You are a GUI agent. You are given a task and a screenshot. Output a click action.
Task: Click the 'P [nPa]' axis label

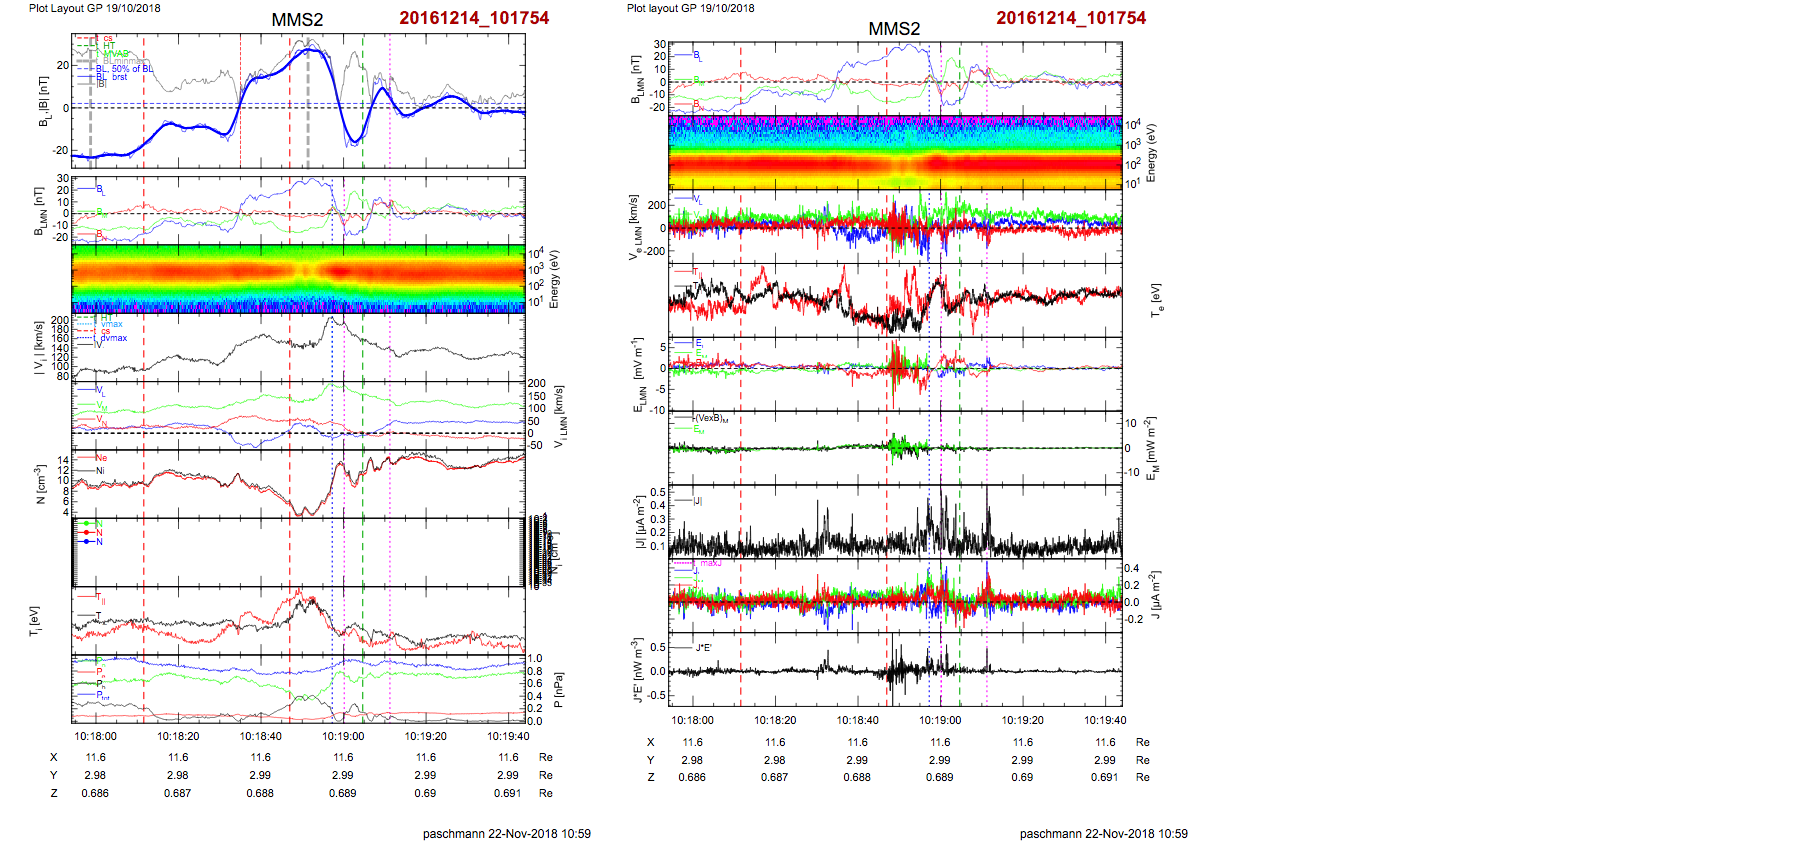coord(558,689)
